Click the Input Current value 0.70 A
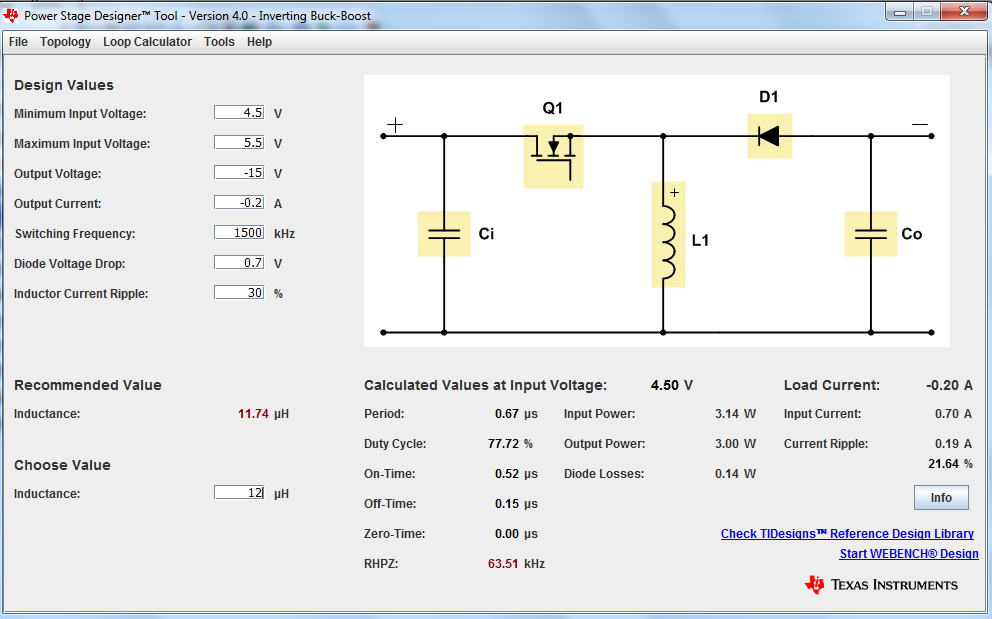 tap(953, 414)
